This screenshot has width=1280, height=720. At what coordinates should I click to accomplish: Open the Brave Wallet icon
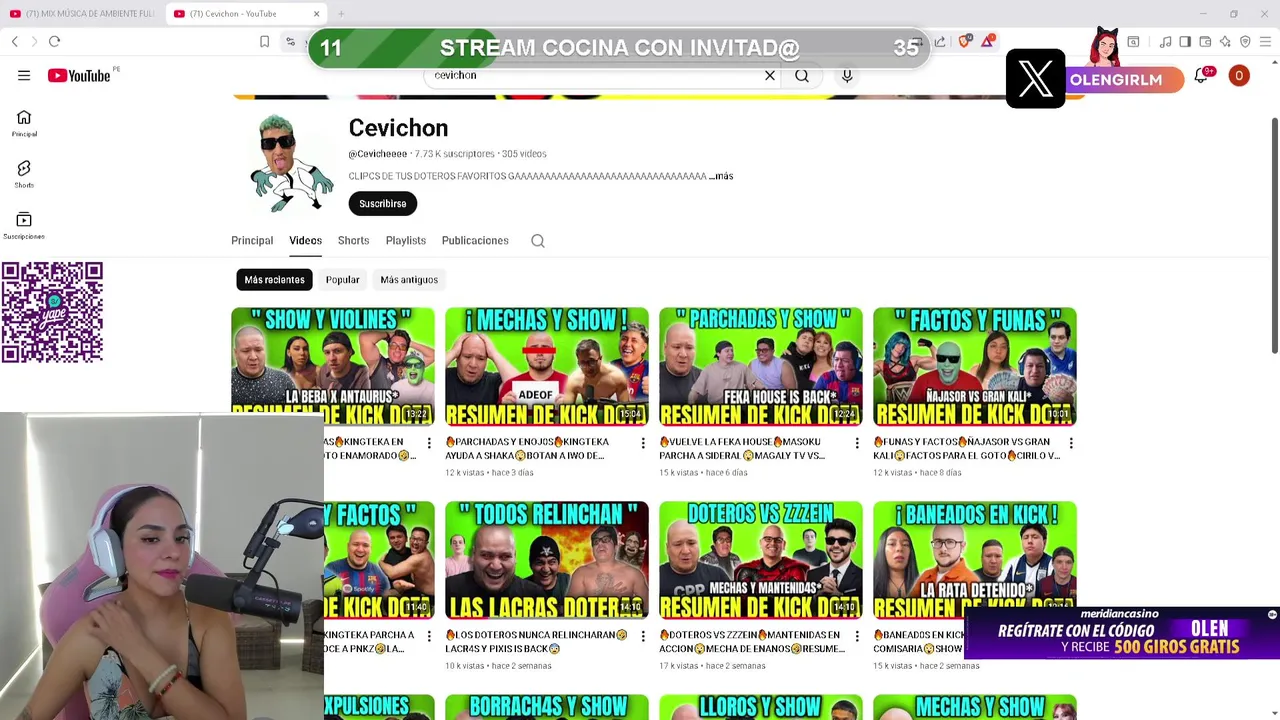click(x=1205, y=41)
